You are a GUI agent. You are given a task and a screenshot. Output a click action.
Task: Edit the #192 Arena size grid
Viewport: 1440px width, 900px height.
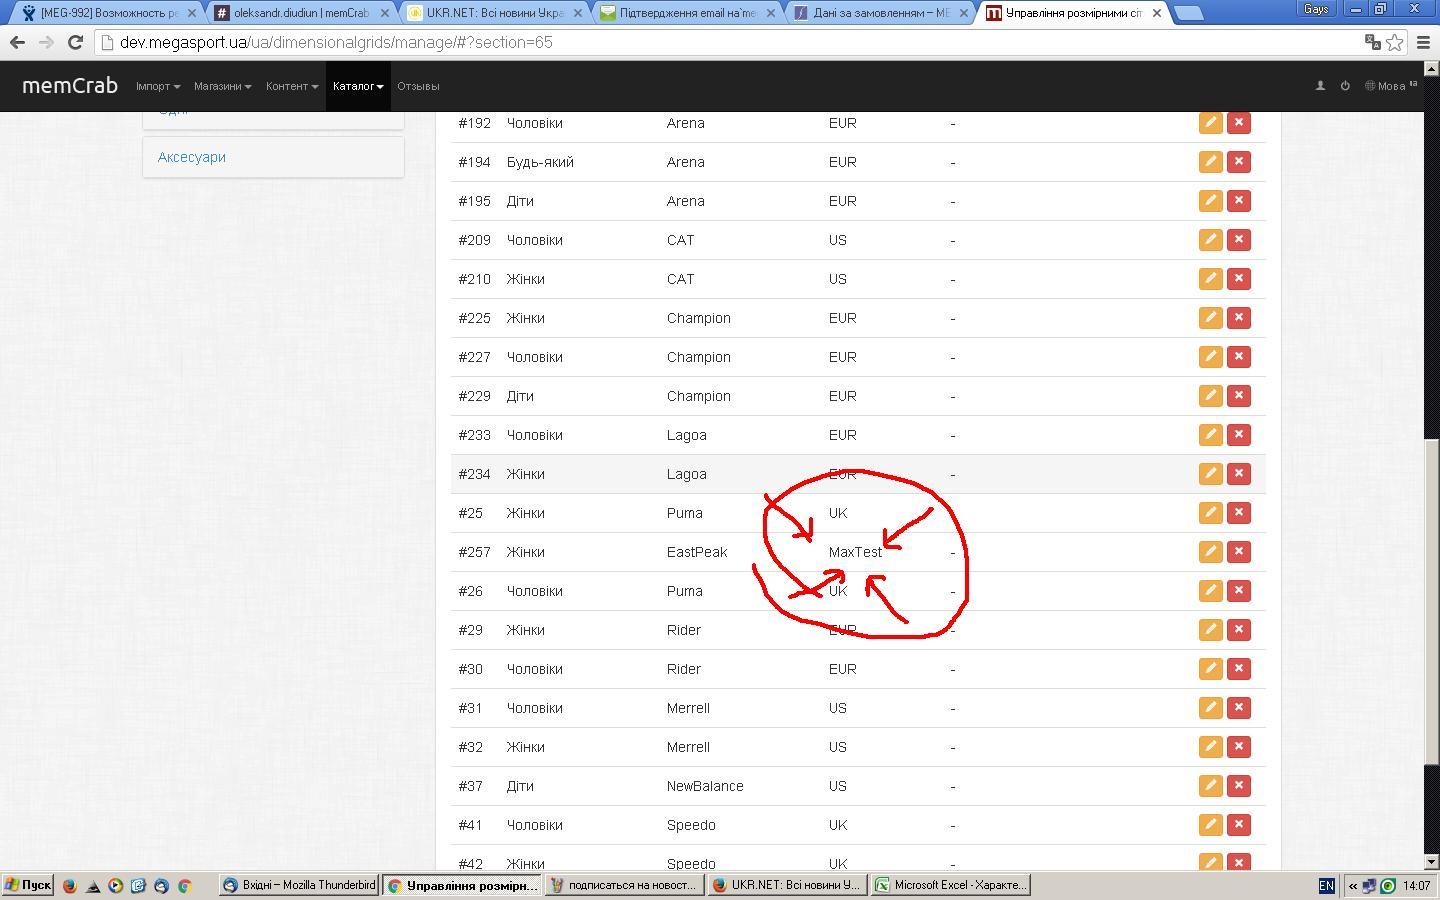point(1210,123)
